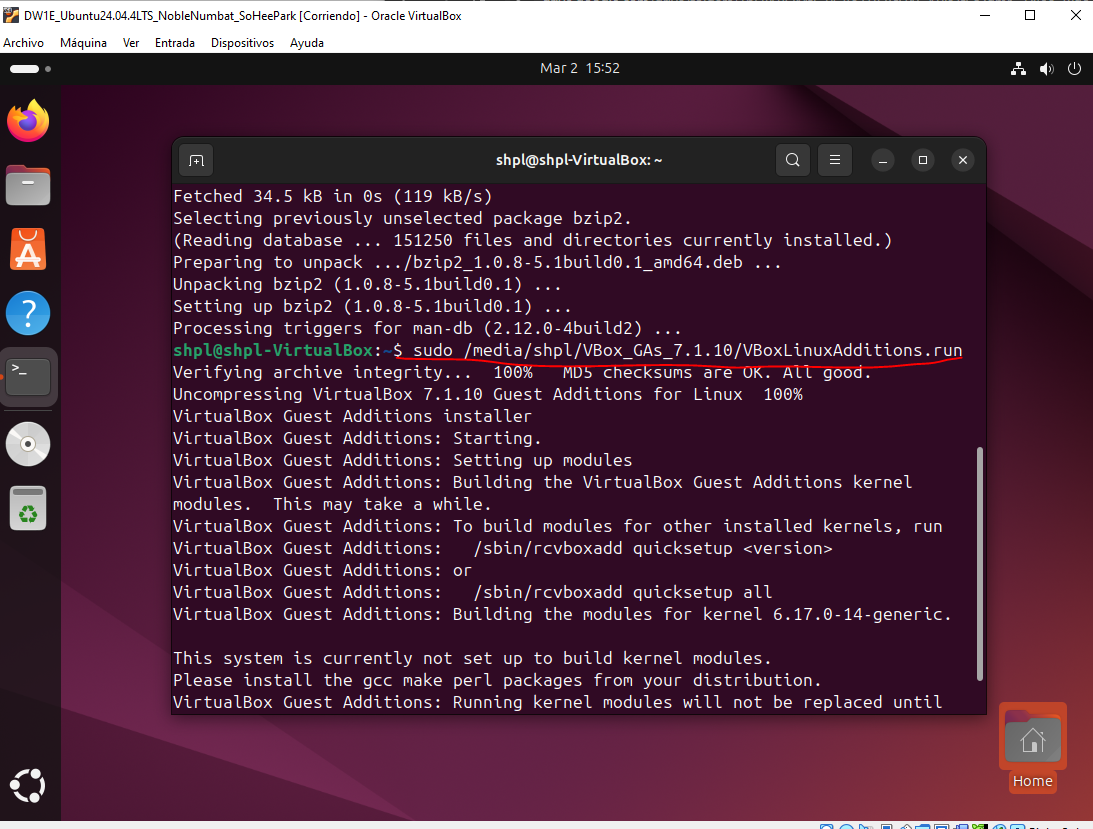Launch the Ubuntu App Center
Viewport: 1093px width, 829px height.
[x=28, y=249]
